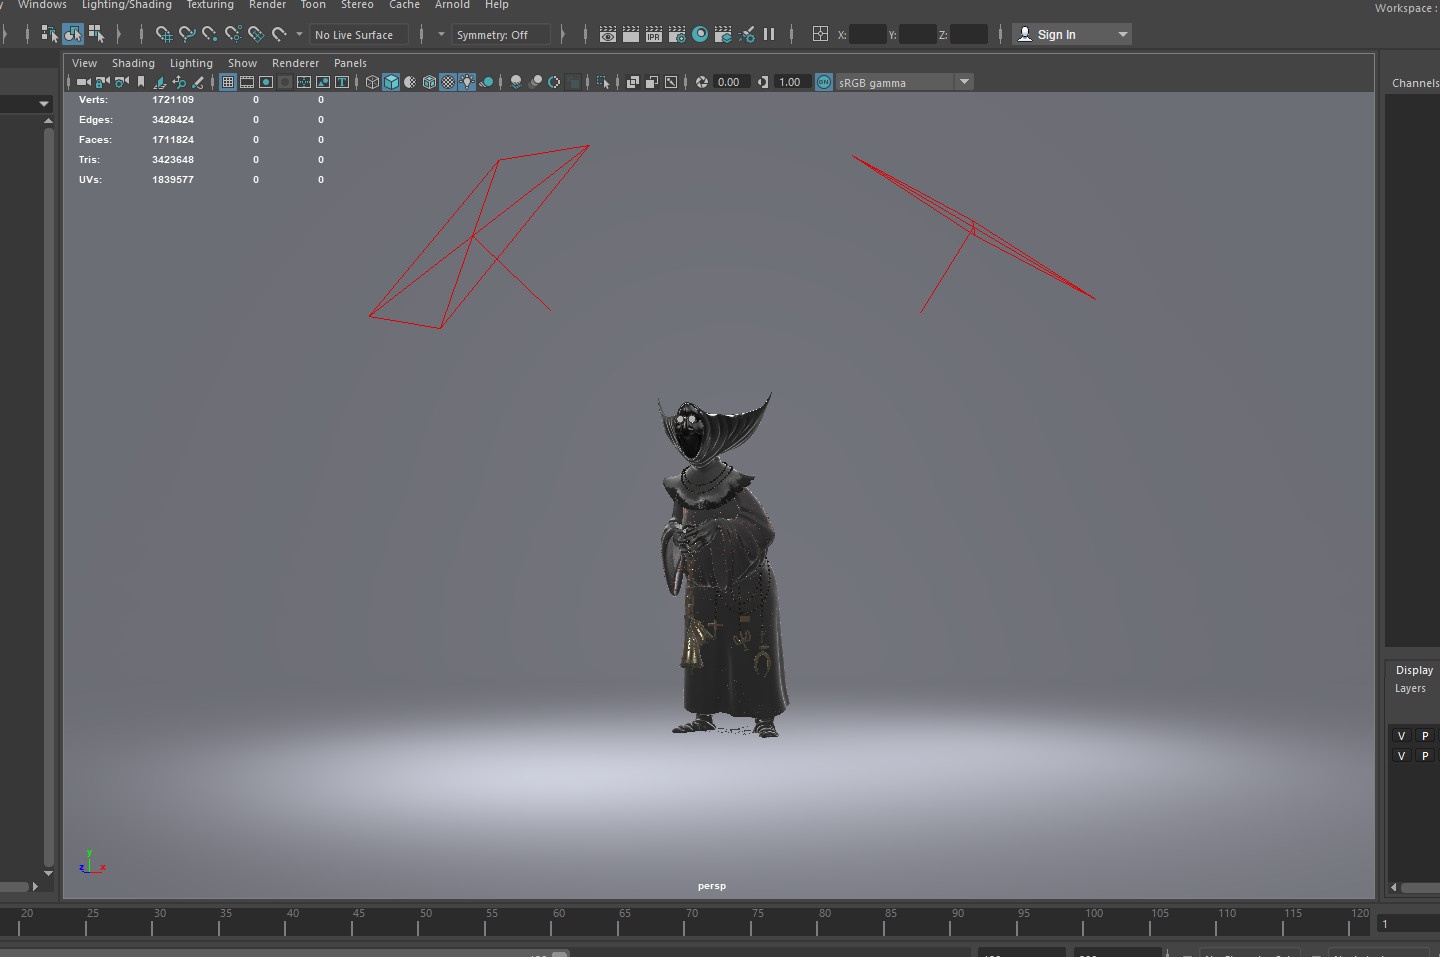Open the Show panel menu

242,63
